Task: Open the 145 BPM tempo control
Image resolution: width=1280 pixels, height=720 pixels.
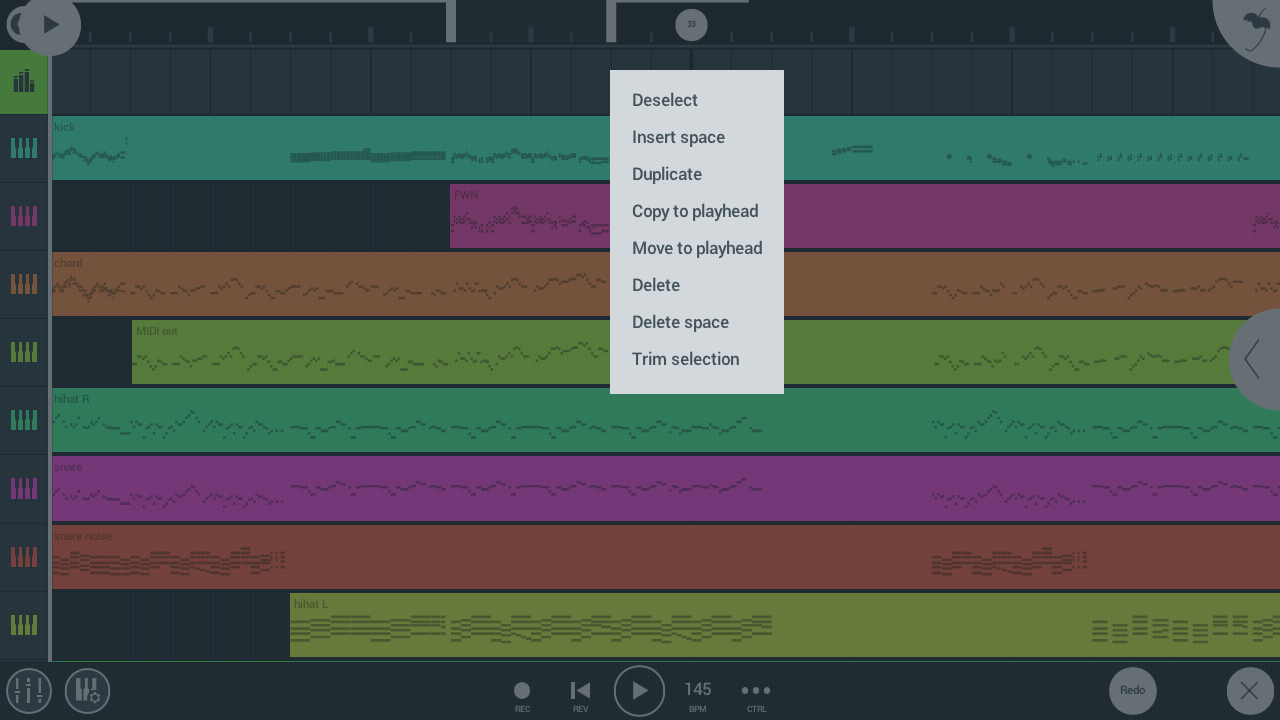Action: tap(698, 694)
